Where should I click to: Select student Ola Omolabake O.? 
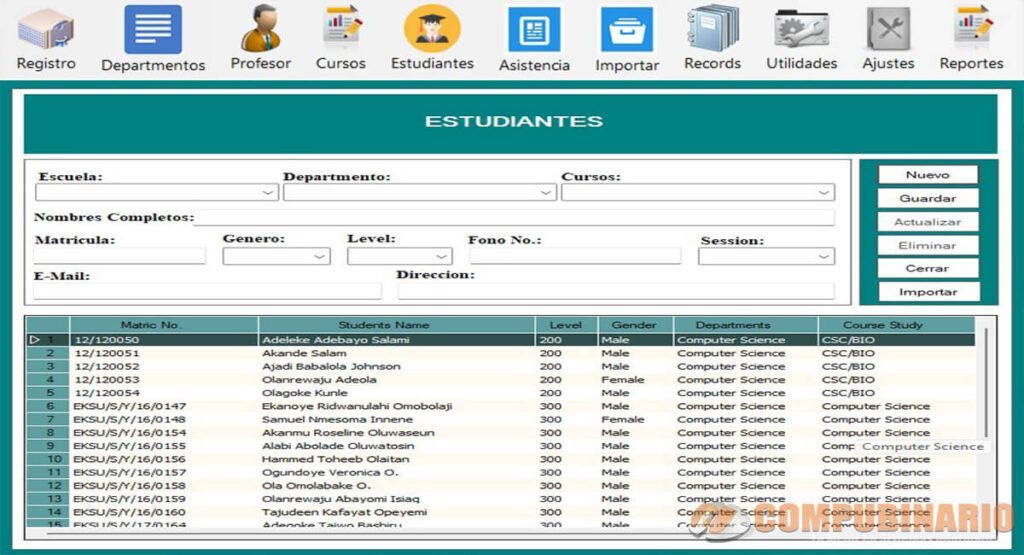tap(396, 486)
